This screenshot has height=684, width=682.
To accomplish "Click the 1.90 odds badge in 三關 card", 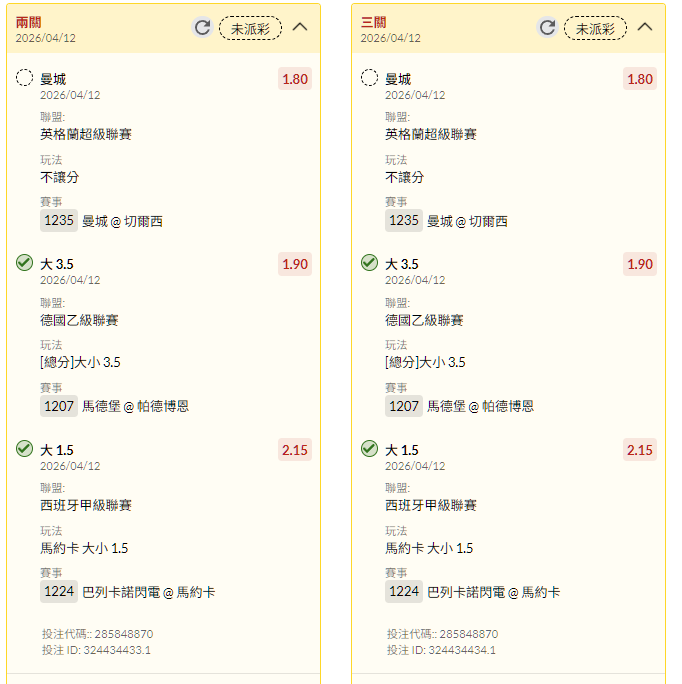I will (640, 264).
